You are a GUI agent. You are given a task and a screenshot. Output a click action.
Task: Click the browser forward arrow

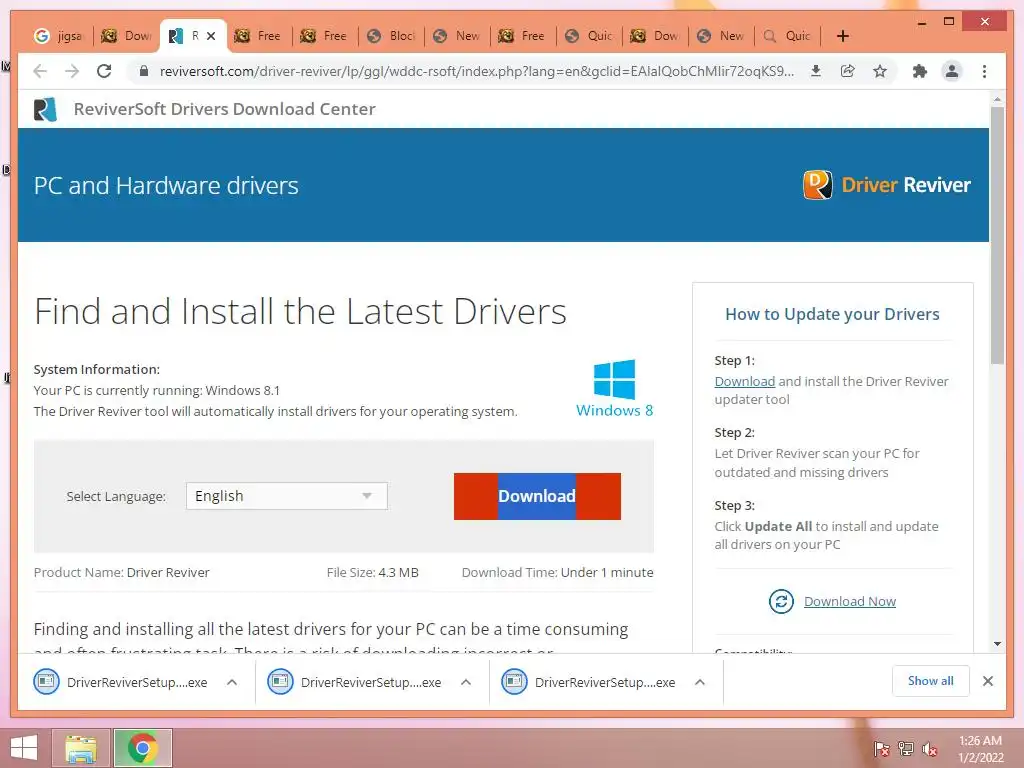point(72,71)
